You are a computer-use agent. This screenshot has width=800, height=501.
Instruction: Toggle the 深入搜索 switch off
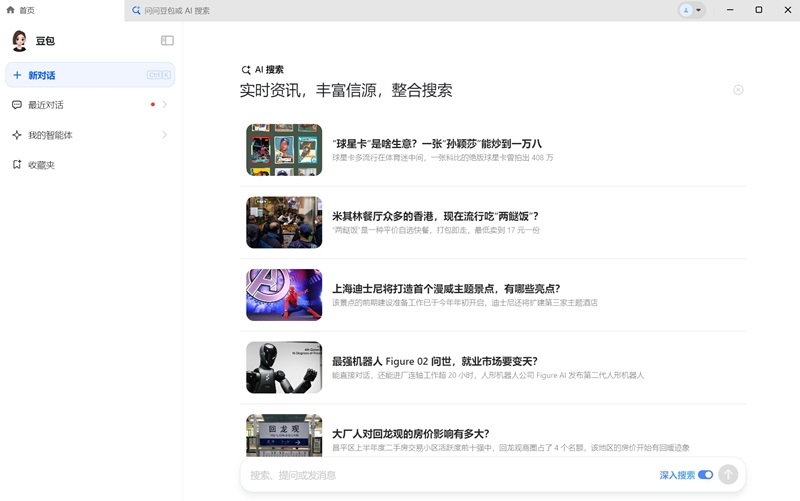click(706, 474)
